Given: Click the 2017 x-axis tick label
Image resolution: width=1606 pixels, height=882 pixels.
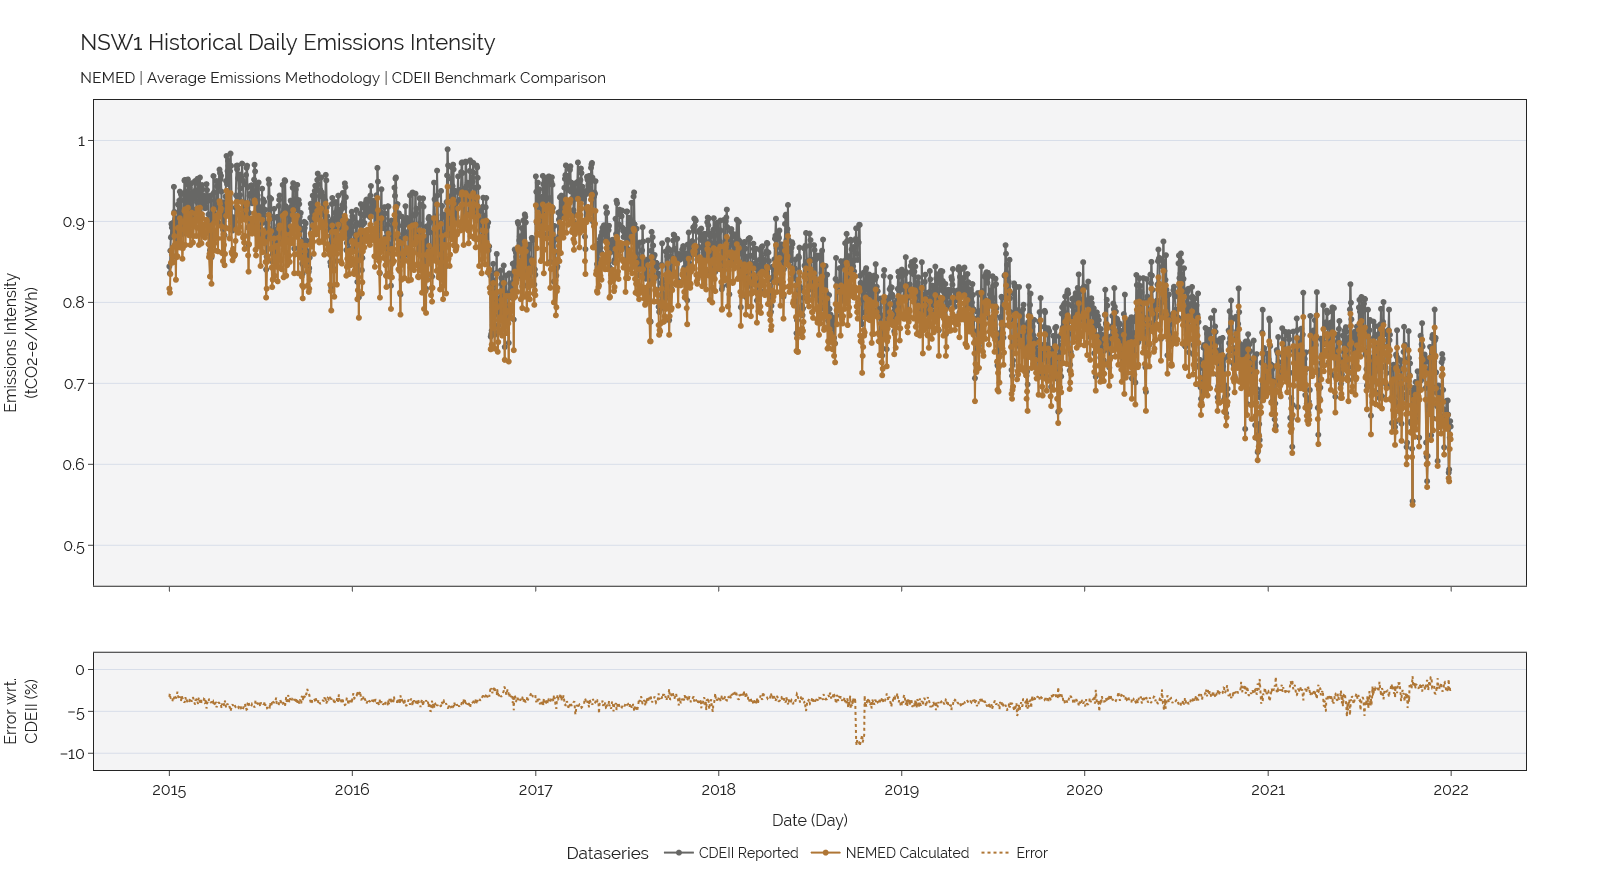Looking at the screenshot, I should [x=535, y=790].
